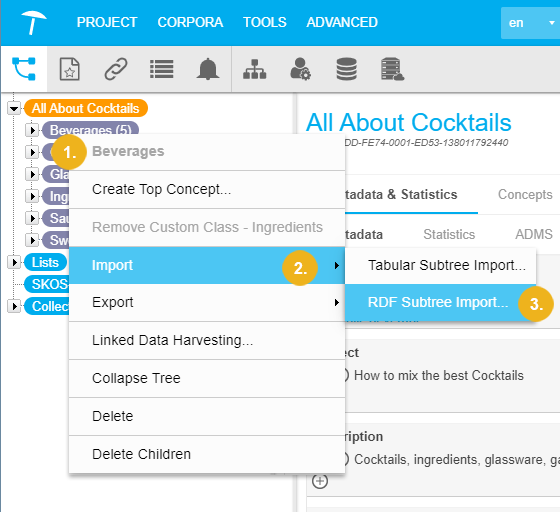Screen dimensions: 560x512
Task: Click the plus add button under Description
Action: pyautogui.click(x=320, y=481)
